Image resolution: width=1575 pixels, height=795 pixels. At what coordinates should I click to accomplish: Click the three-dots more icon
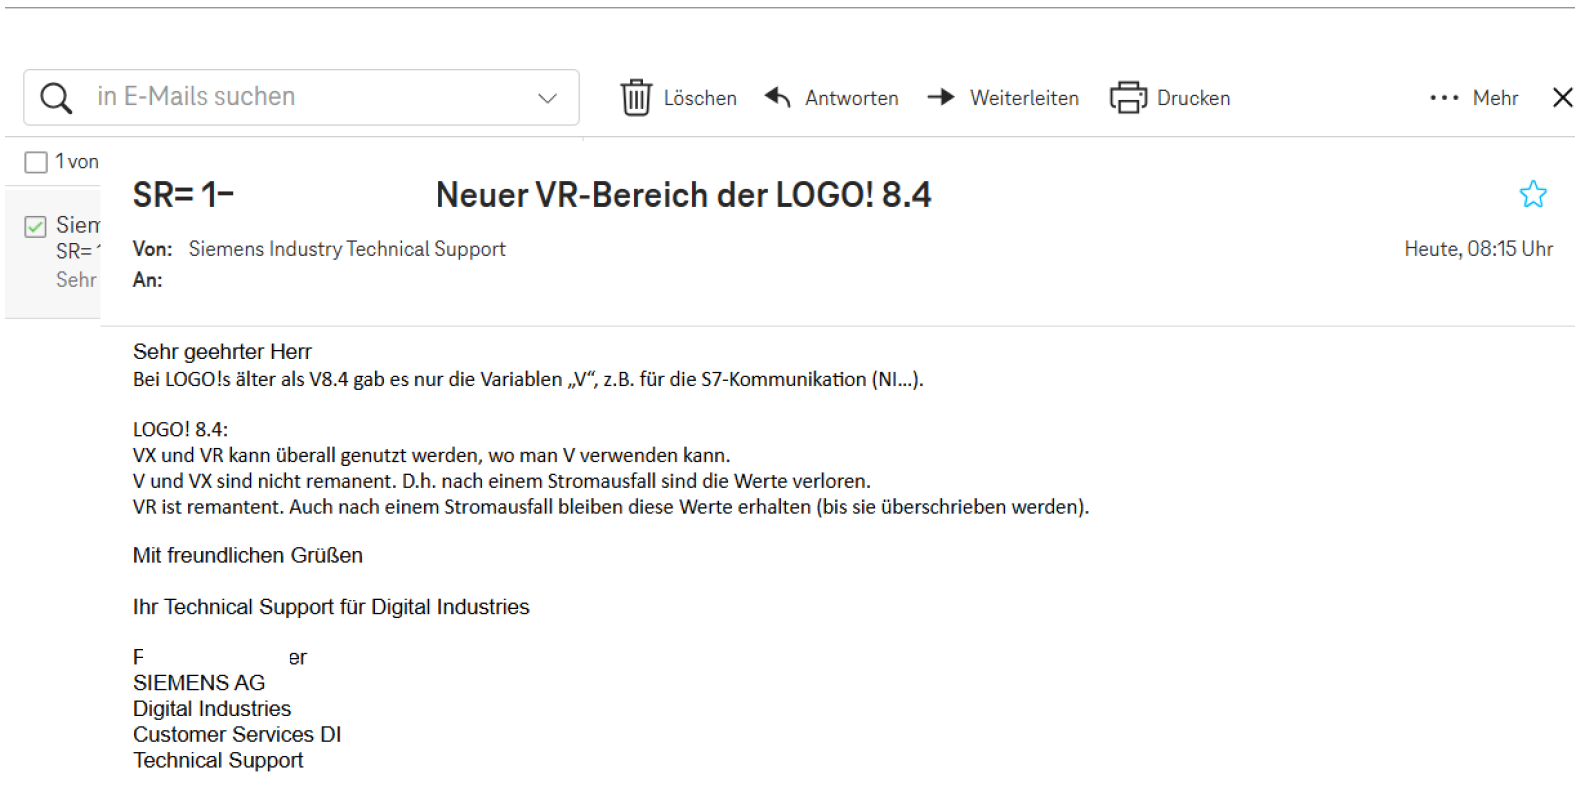click(x=1444, y=98)
